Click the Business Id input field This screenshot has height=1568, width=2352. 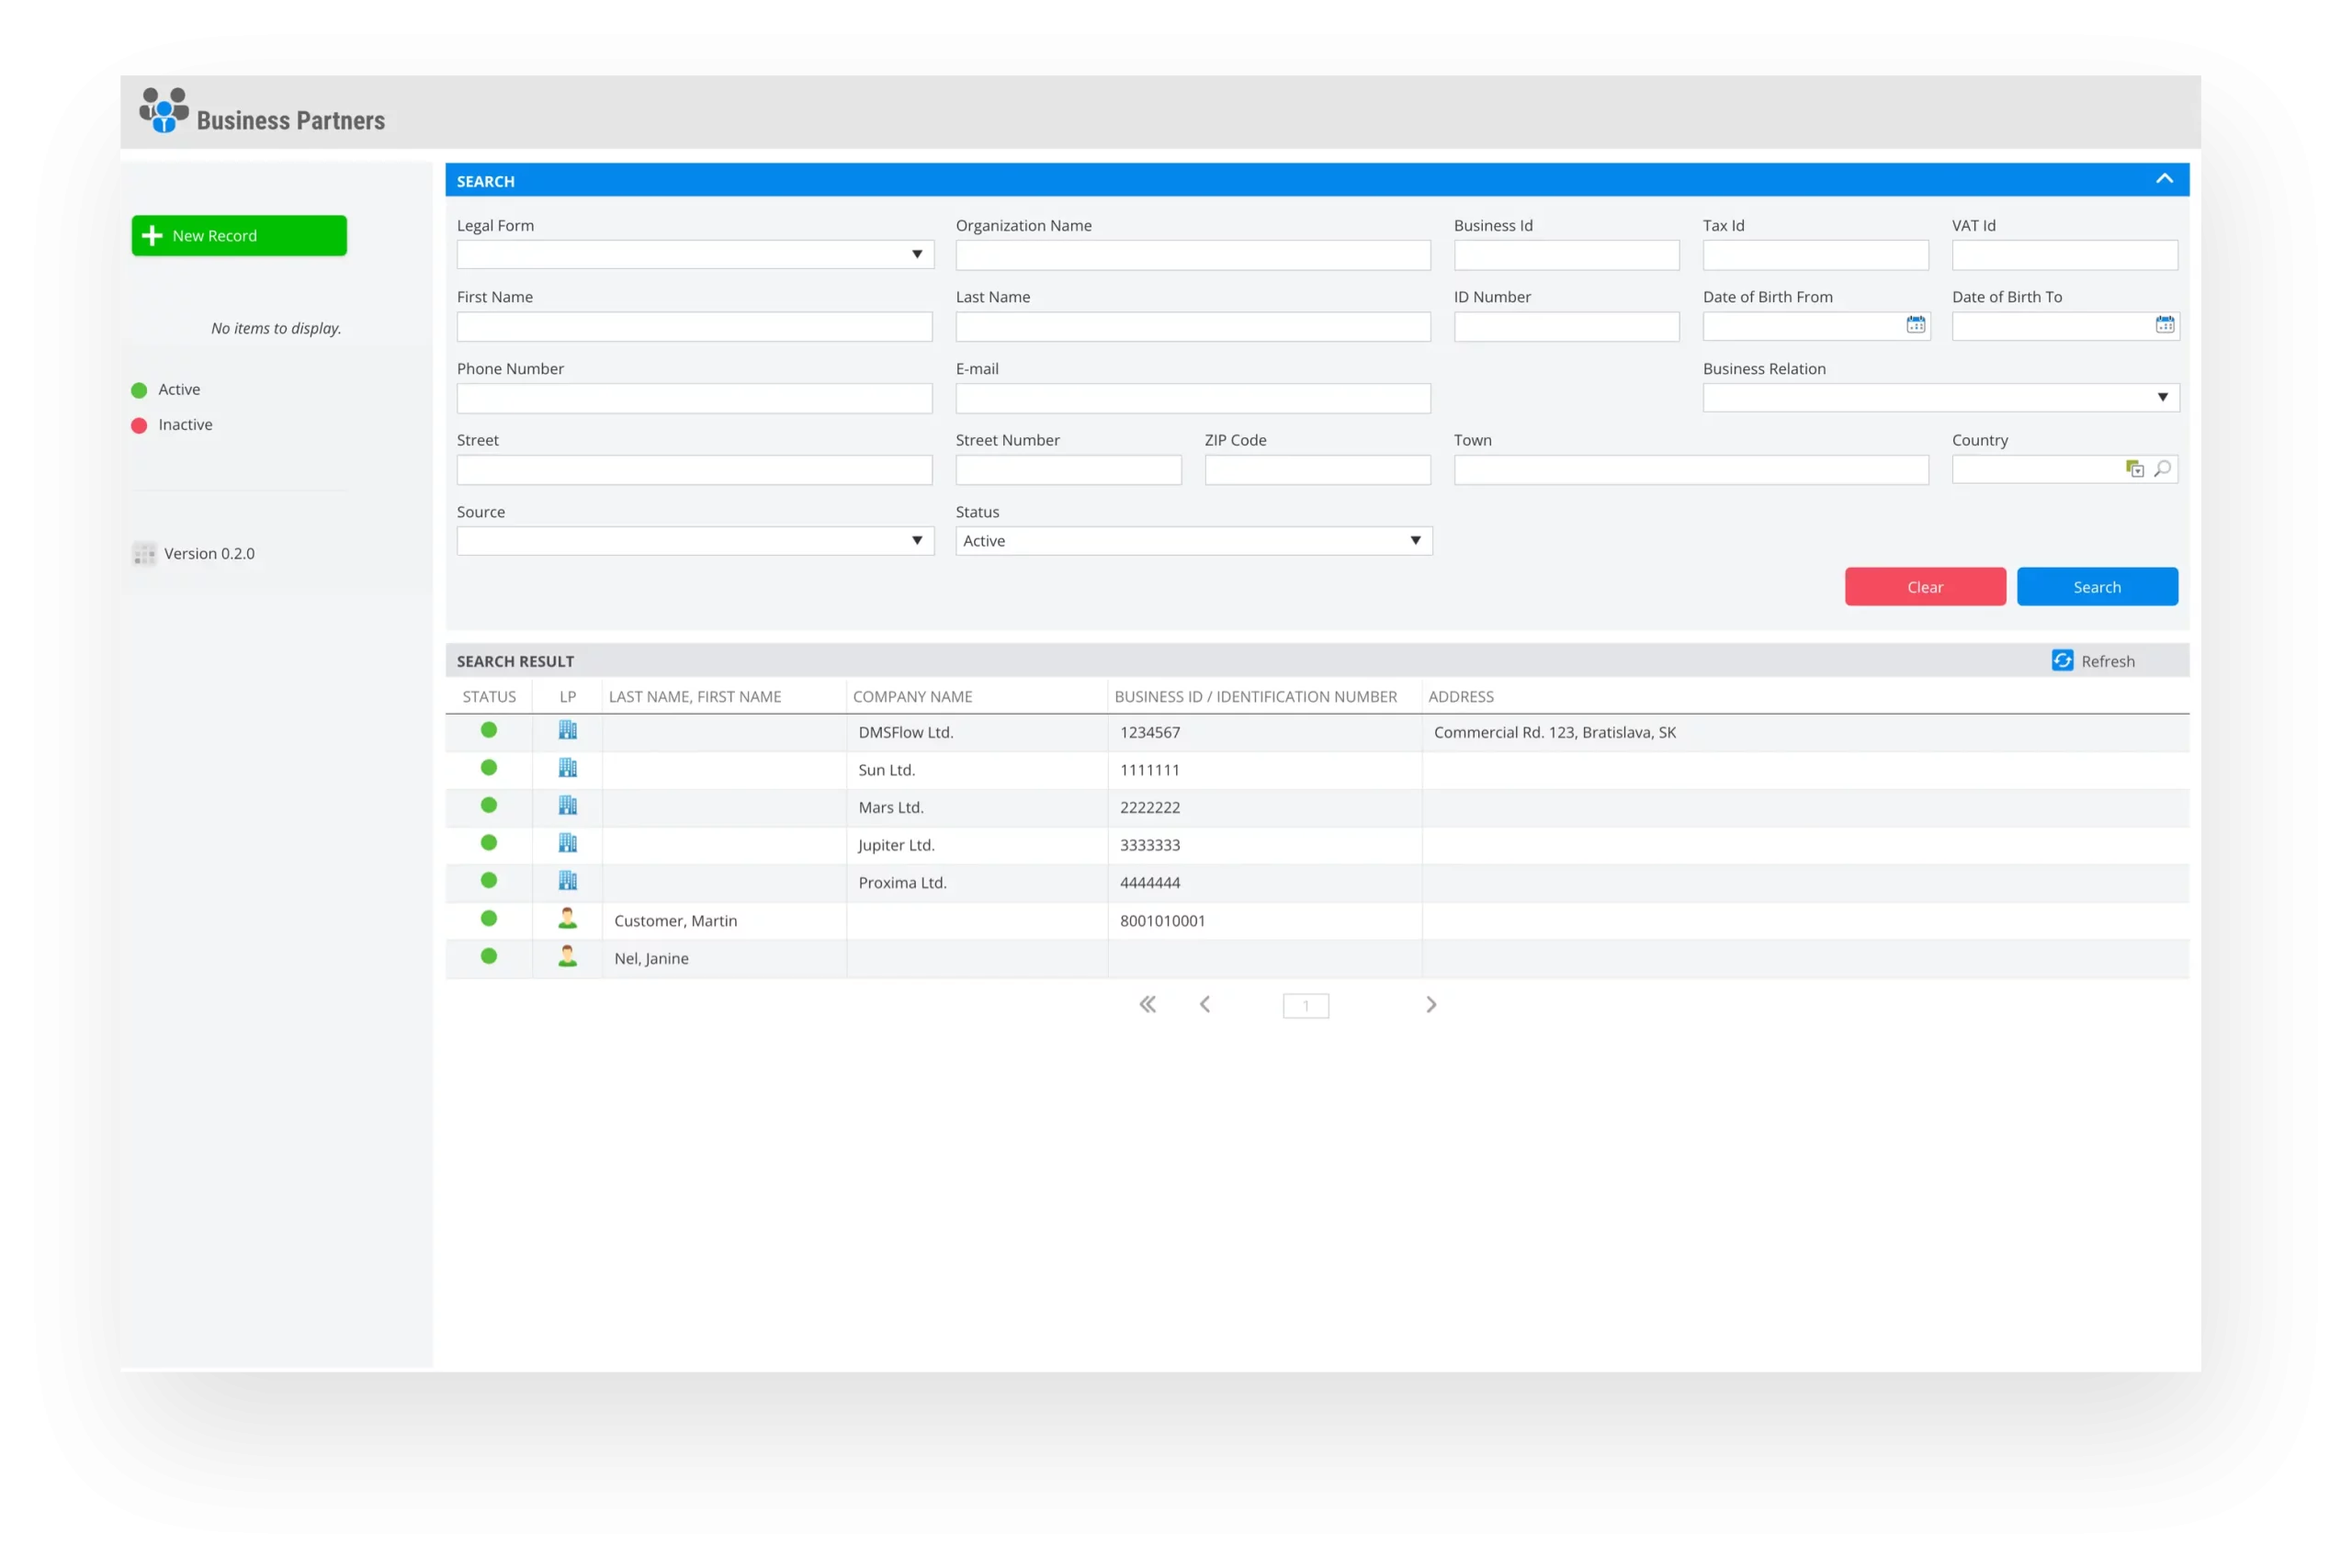(1567, 255)
